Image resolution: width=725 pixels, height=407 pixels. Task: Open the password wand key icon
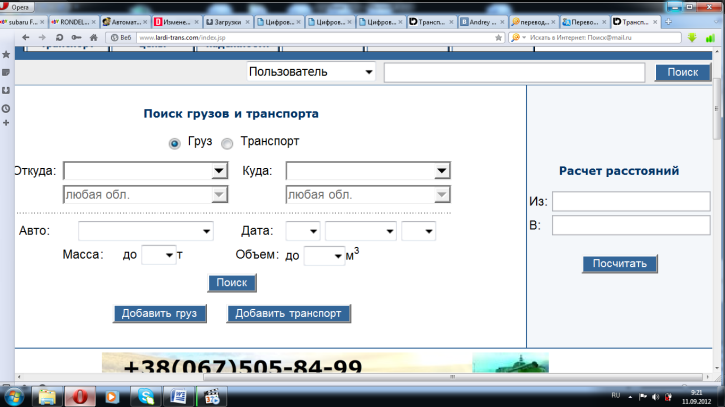click(76, 37)
